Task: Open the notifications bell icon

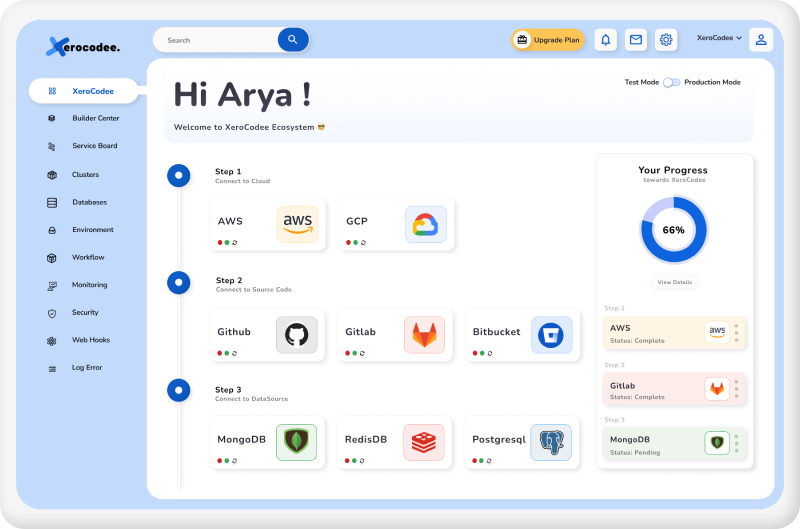Action: click(x=605, y=40)
